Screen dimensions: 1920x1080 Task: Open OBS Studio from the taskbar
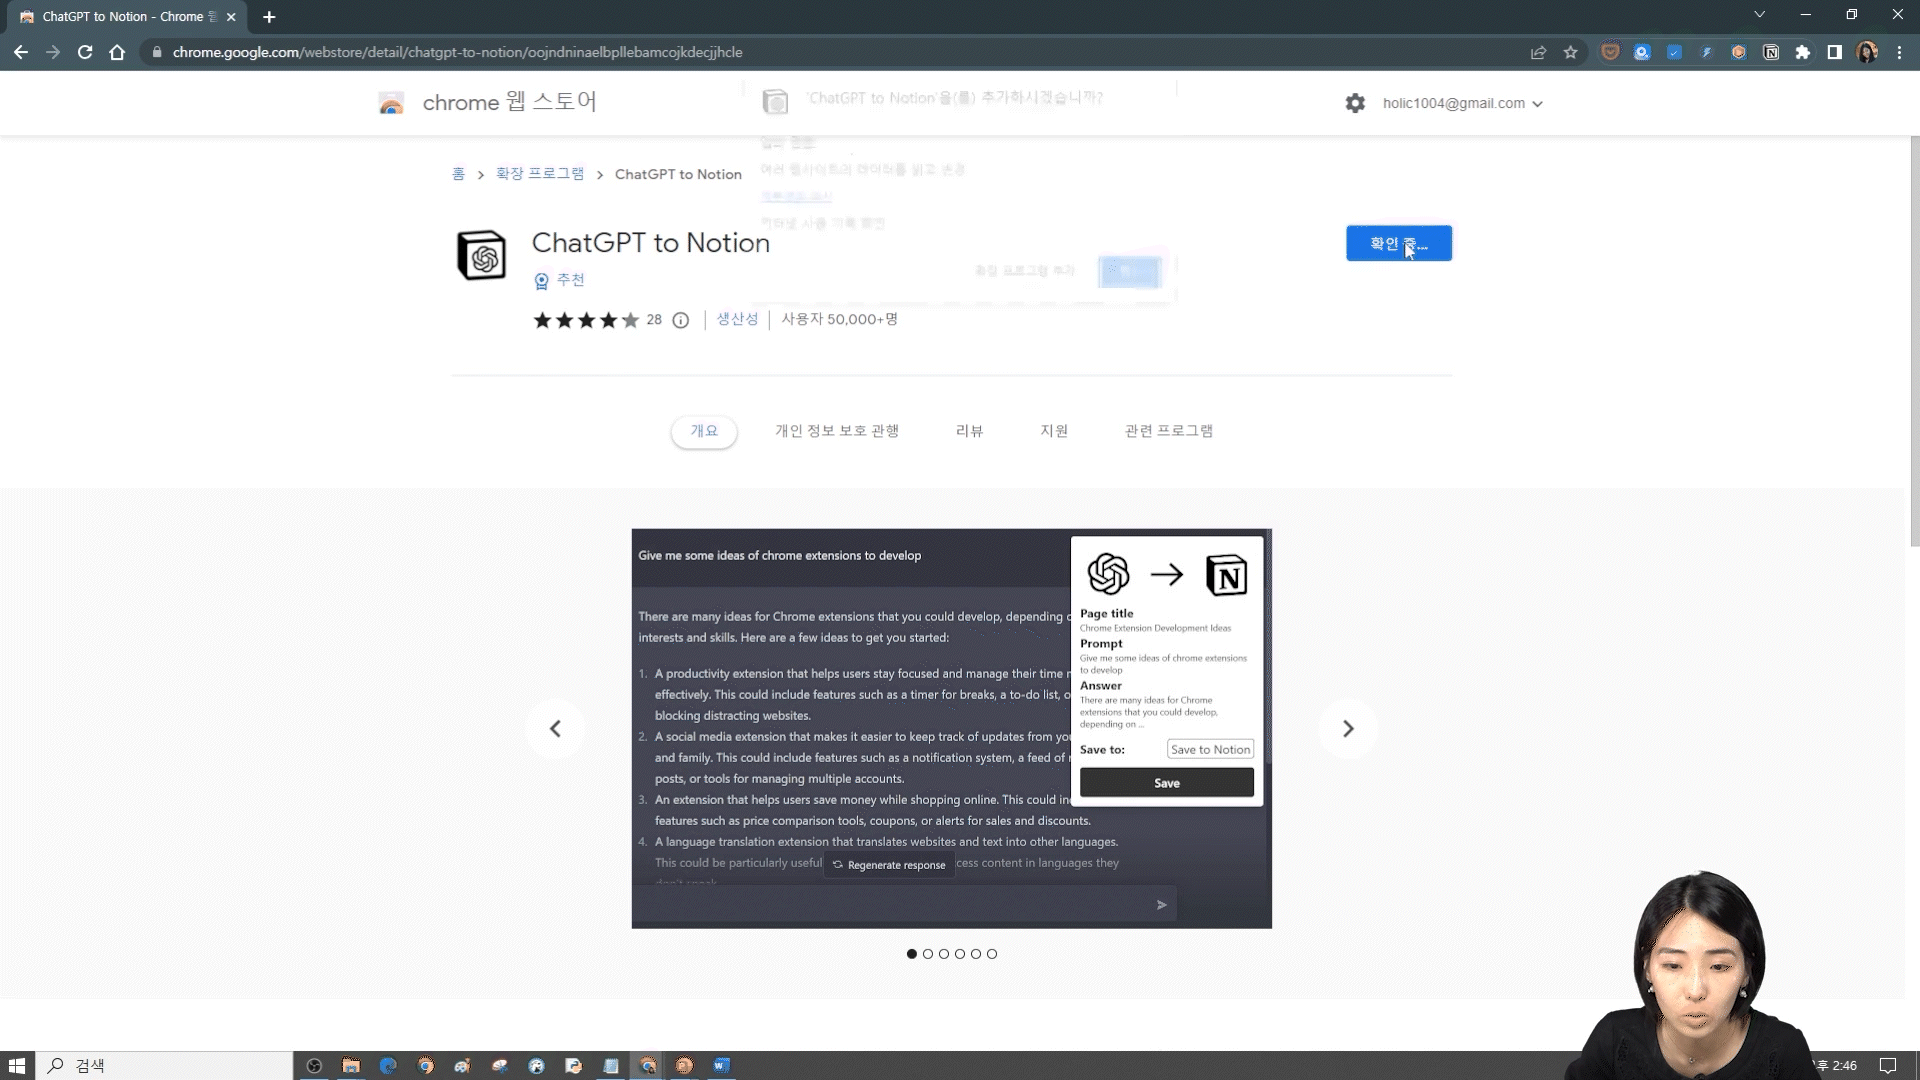click(x=314, y=1065)
